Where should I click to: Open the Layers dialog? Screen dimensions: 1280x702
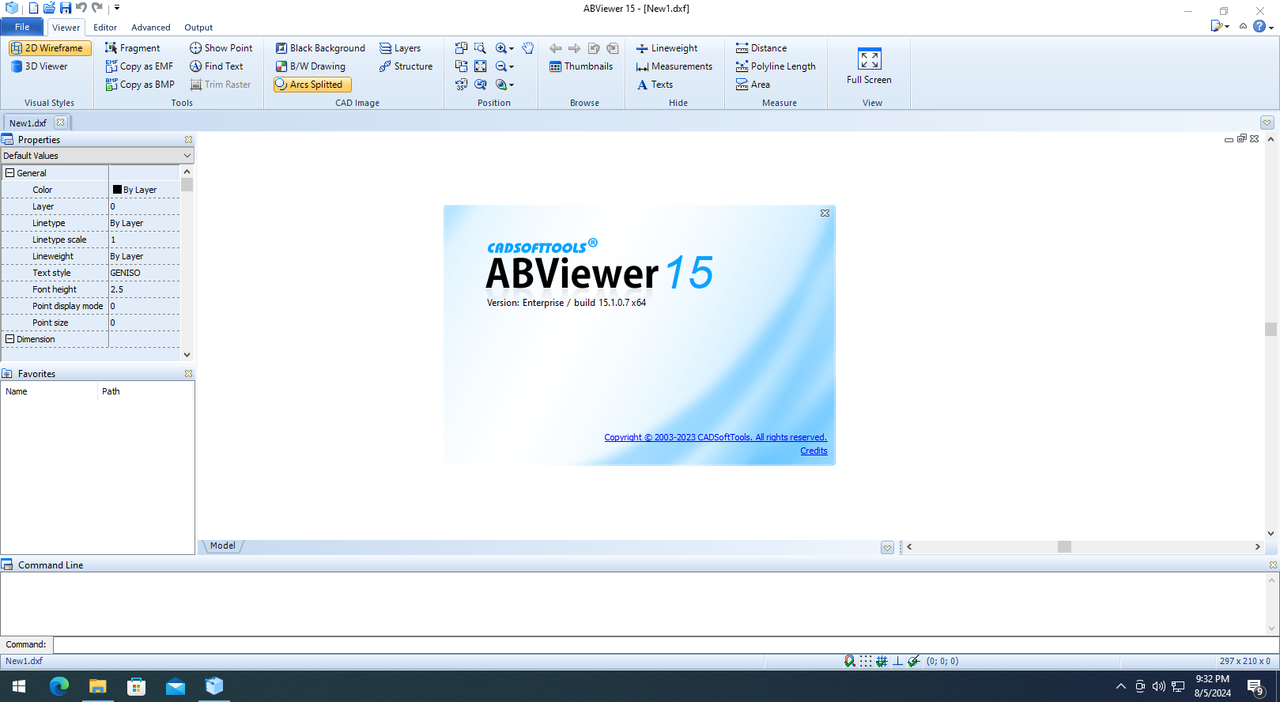coord(400,48)
